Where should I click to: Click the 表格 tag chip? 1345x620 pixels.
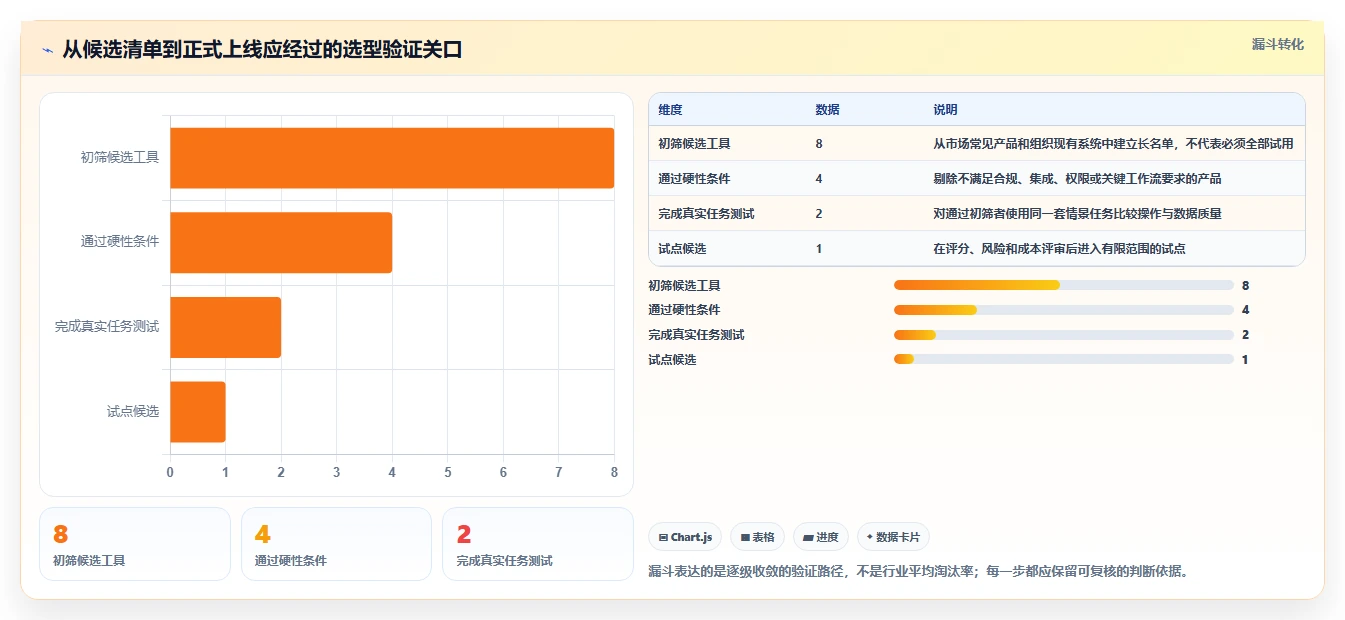click(757, 537)
